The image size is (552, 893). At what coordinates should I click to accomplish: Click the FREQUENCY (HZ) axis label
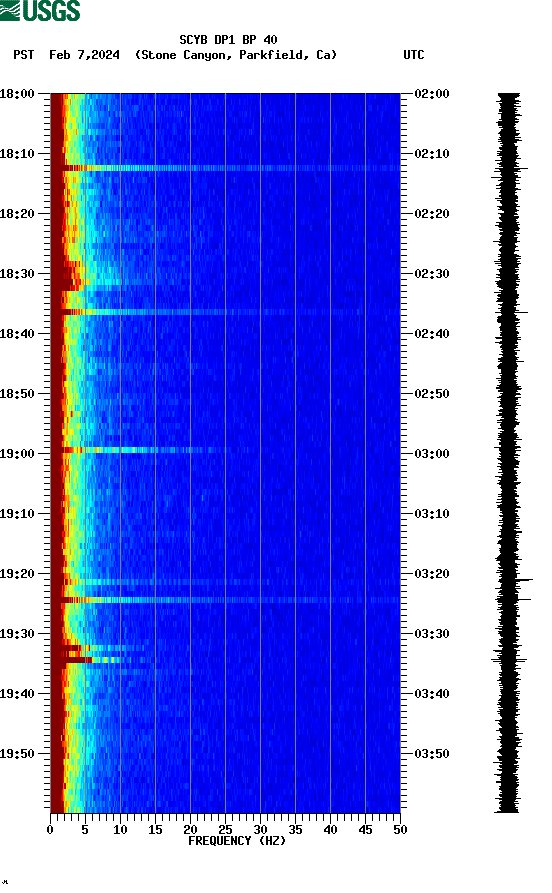(236, 841)
